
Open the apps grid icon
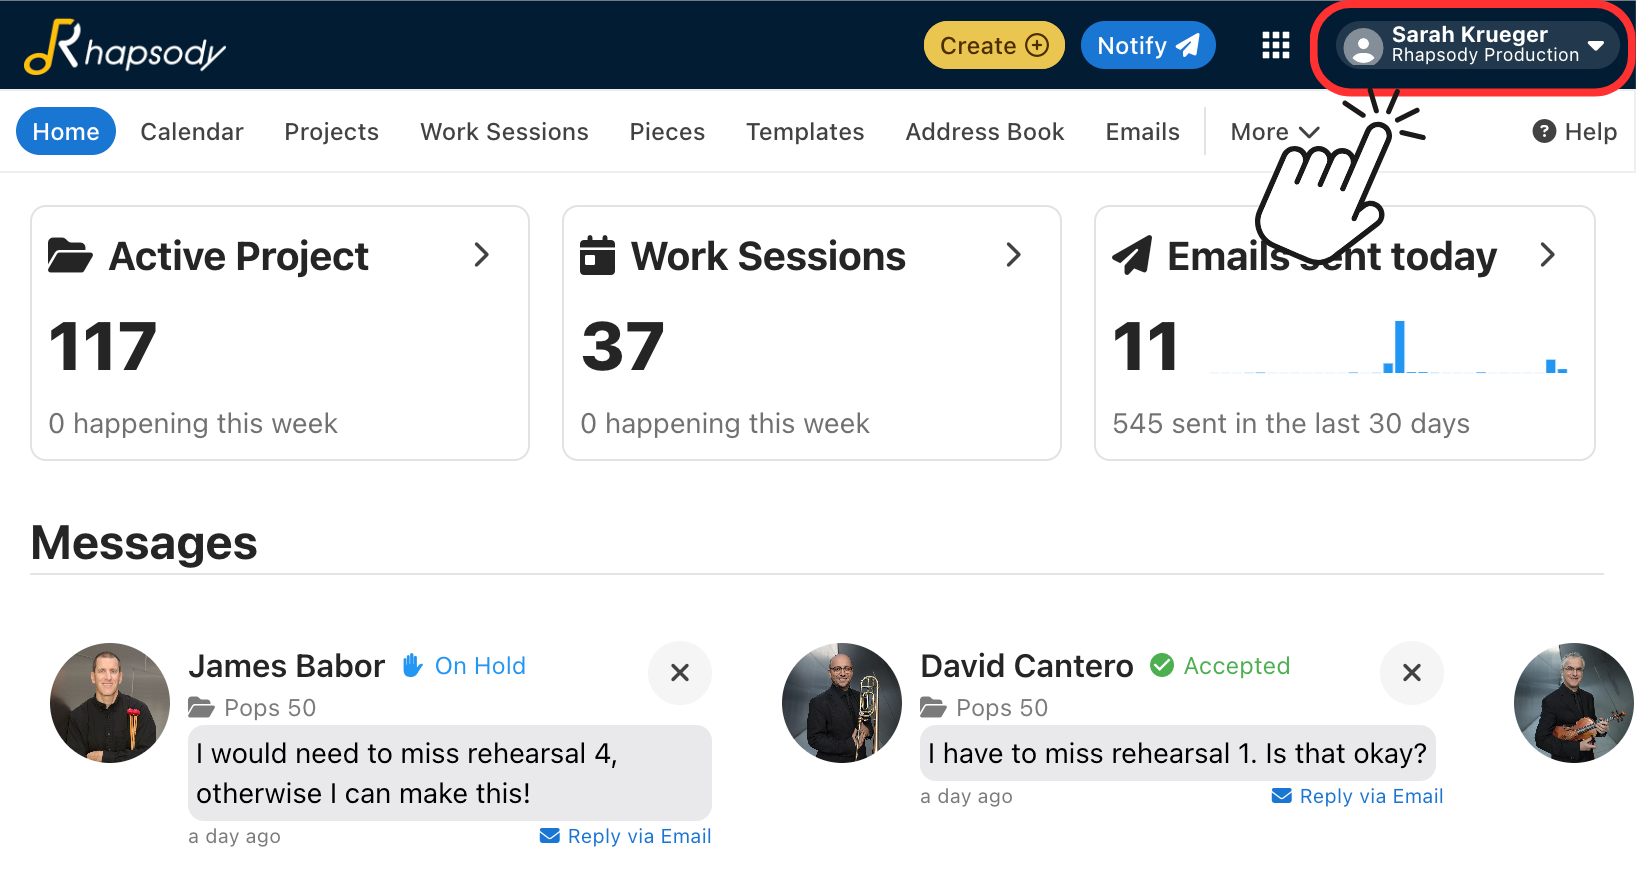point(1275,46)
